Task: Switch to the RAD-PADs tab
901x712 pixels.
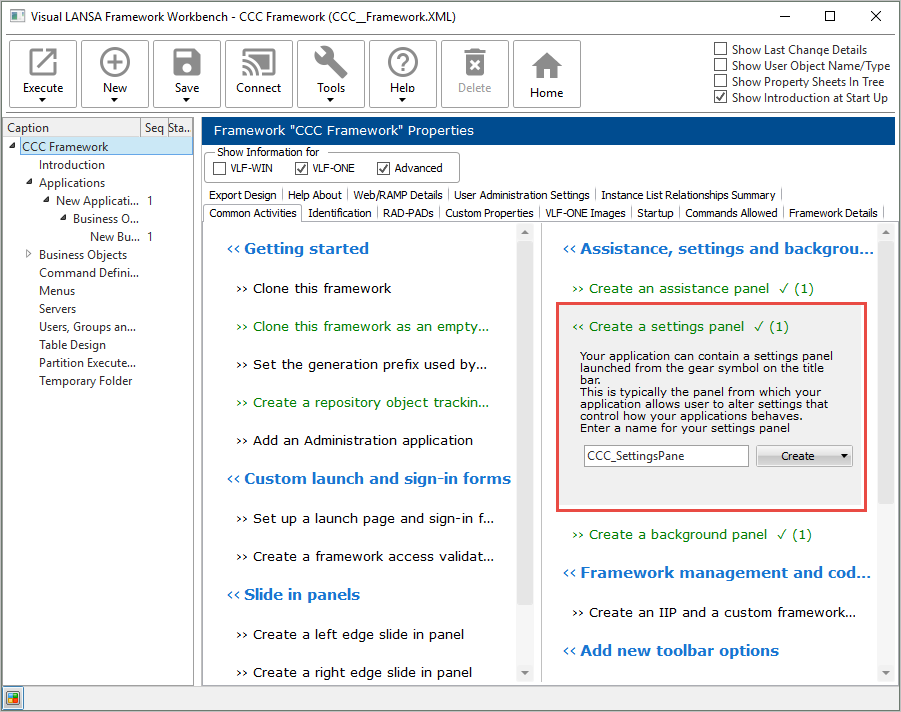Action: pos(410,213)
